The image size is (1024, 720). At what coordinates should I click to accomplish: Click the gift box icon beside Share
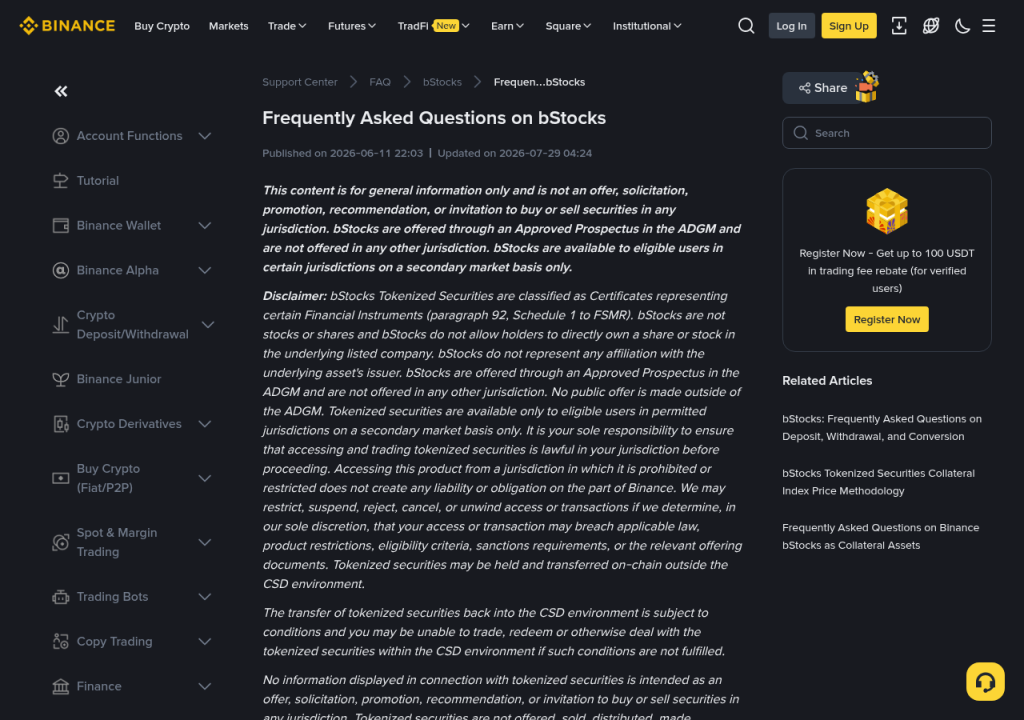click(867, 87)
